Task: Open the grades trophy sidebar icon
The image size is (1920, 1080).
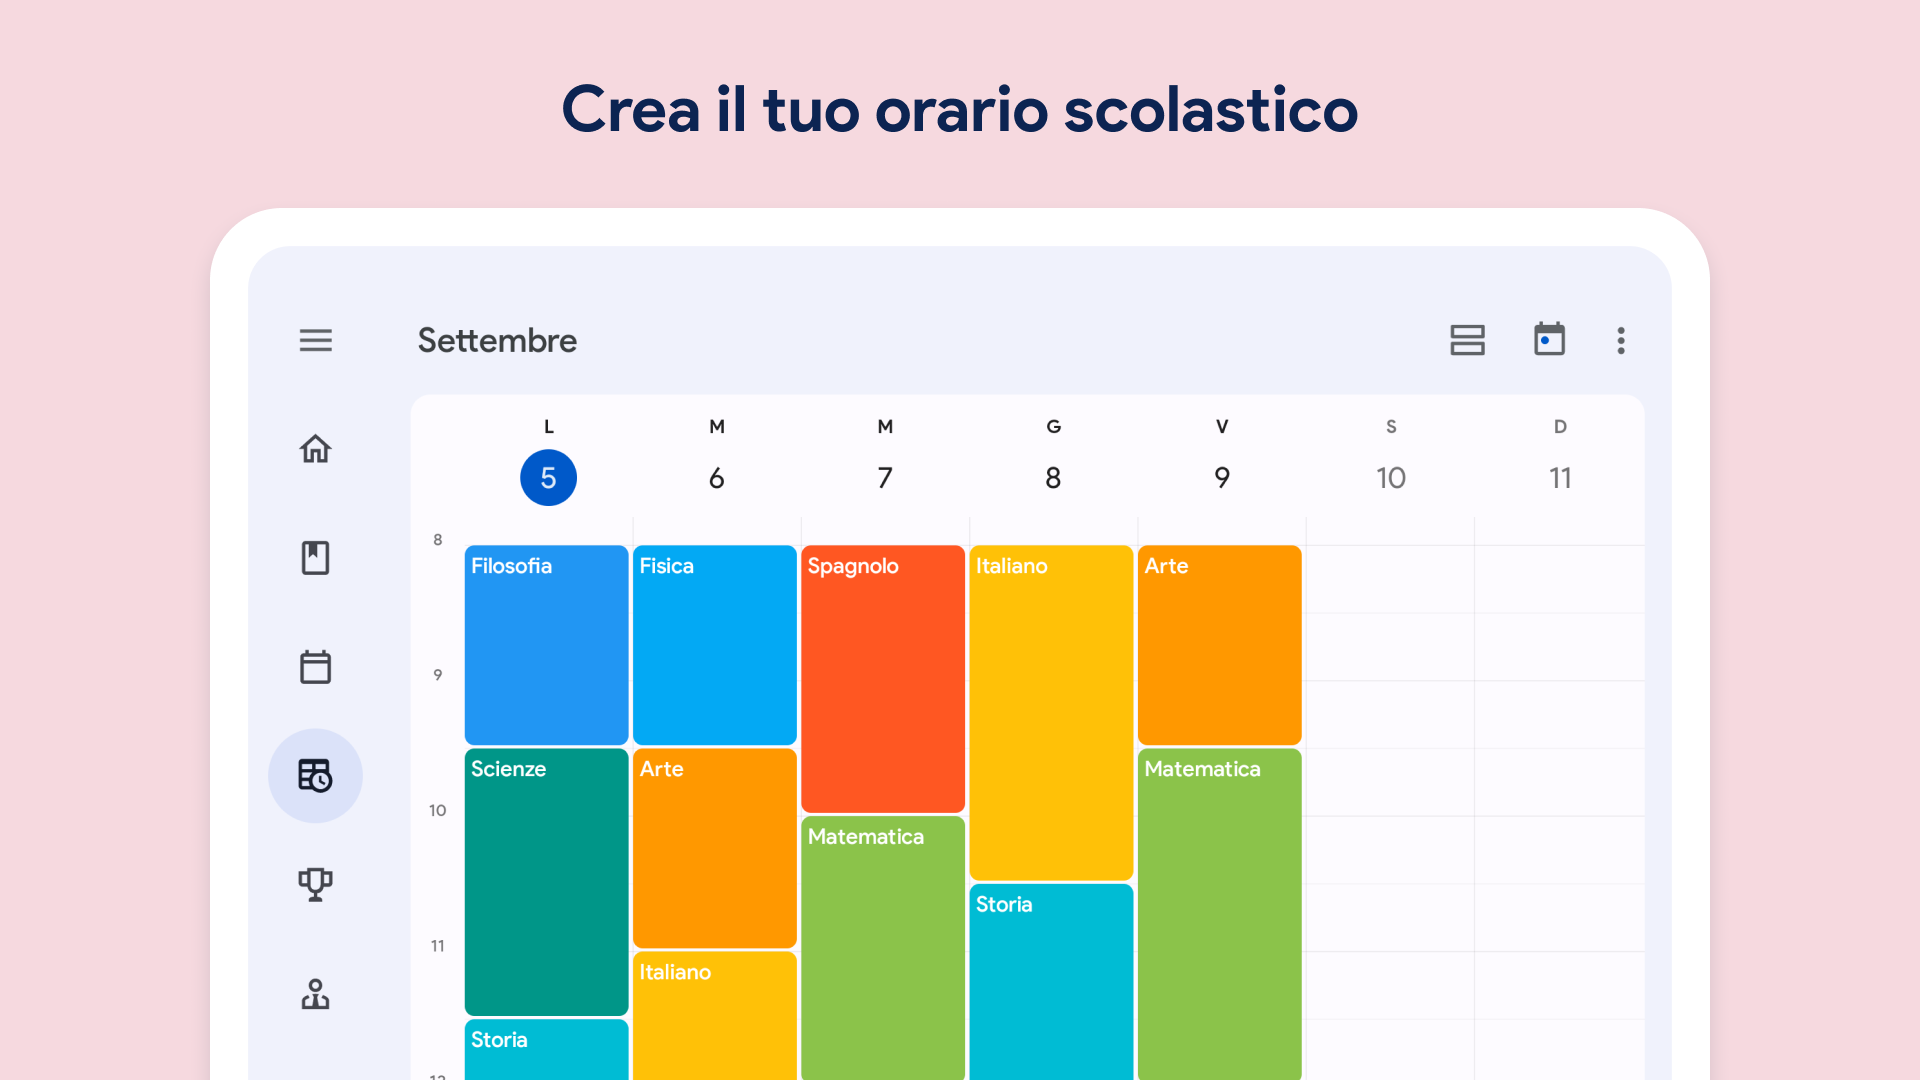Action: tap(315, 884)
